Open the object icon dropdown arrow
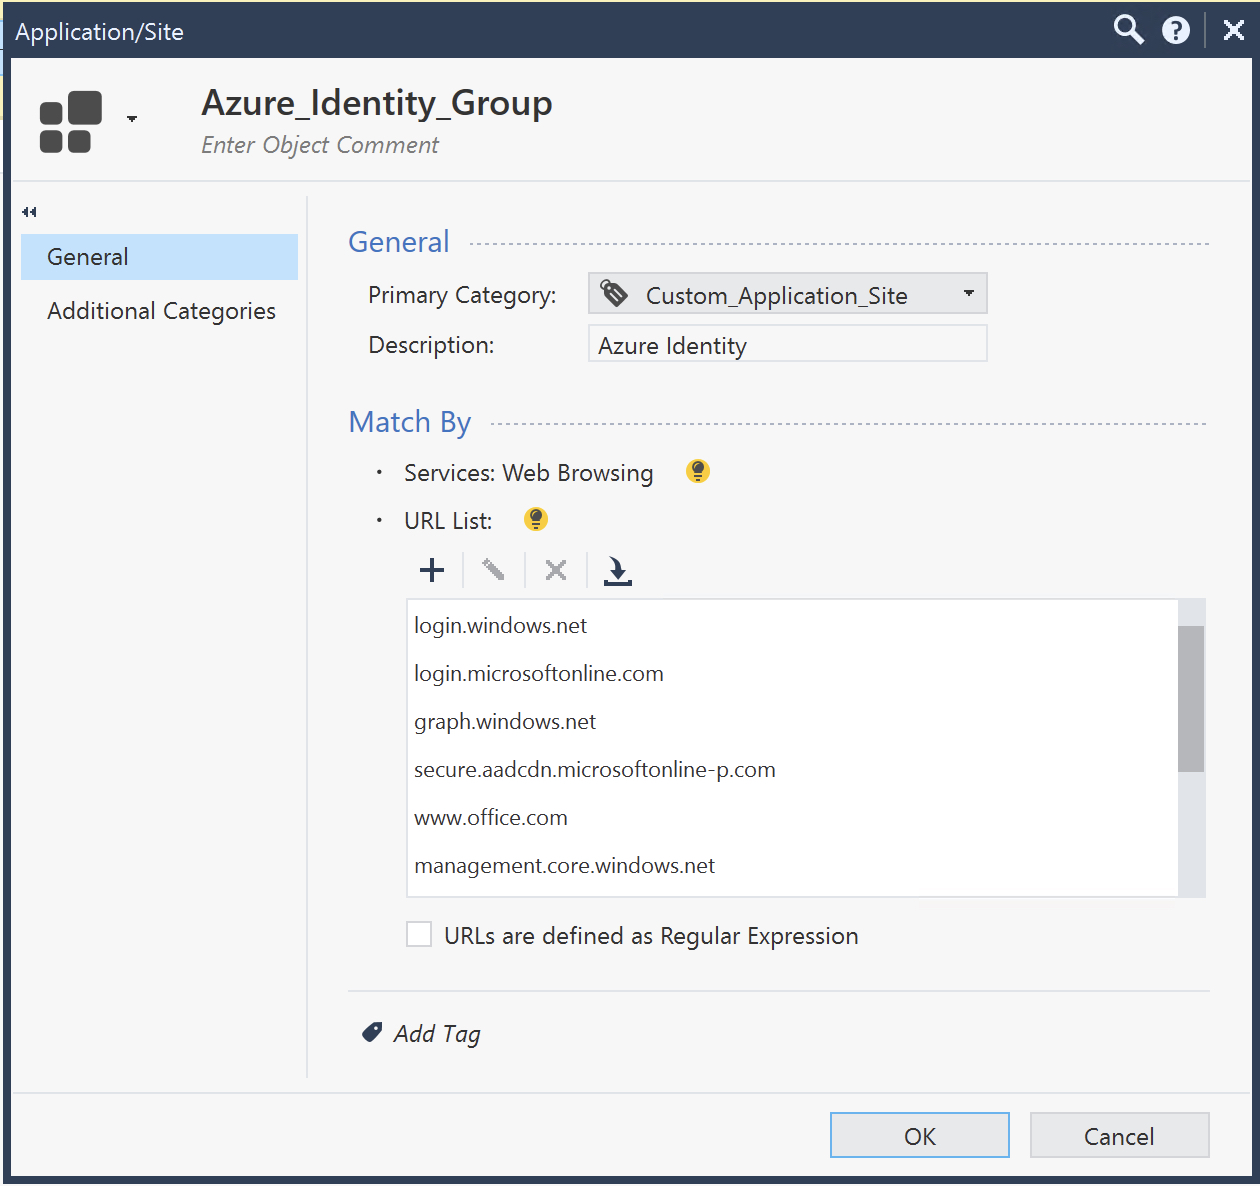Screen dimensions: 1260x1186 pos(132,119)
